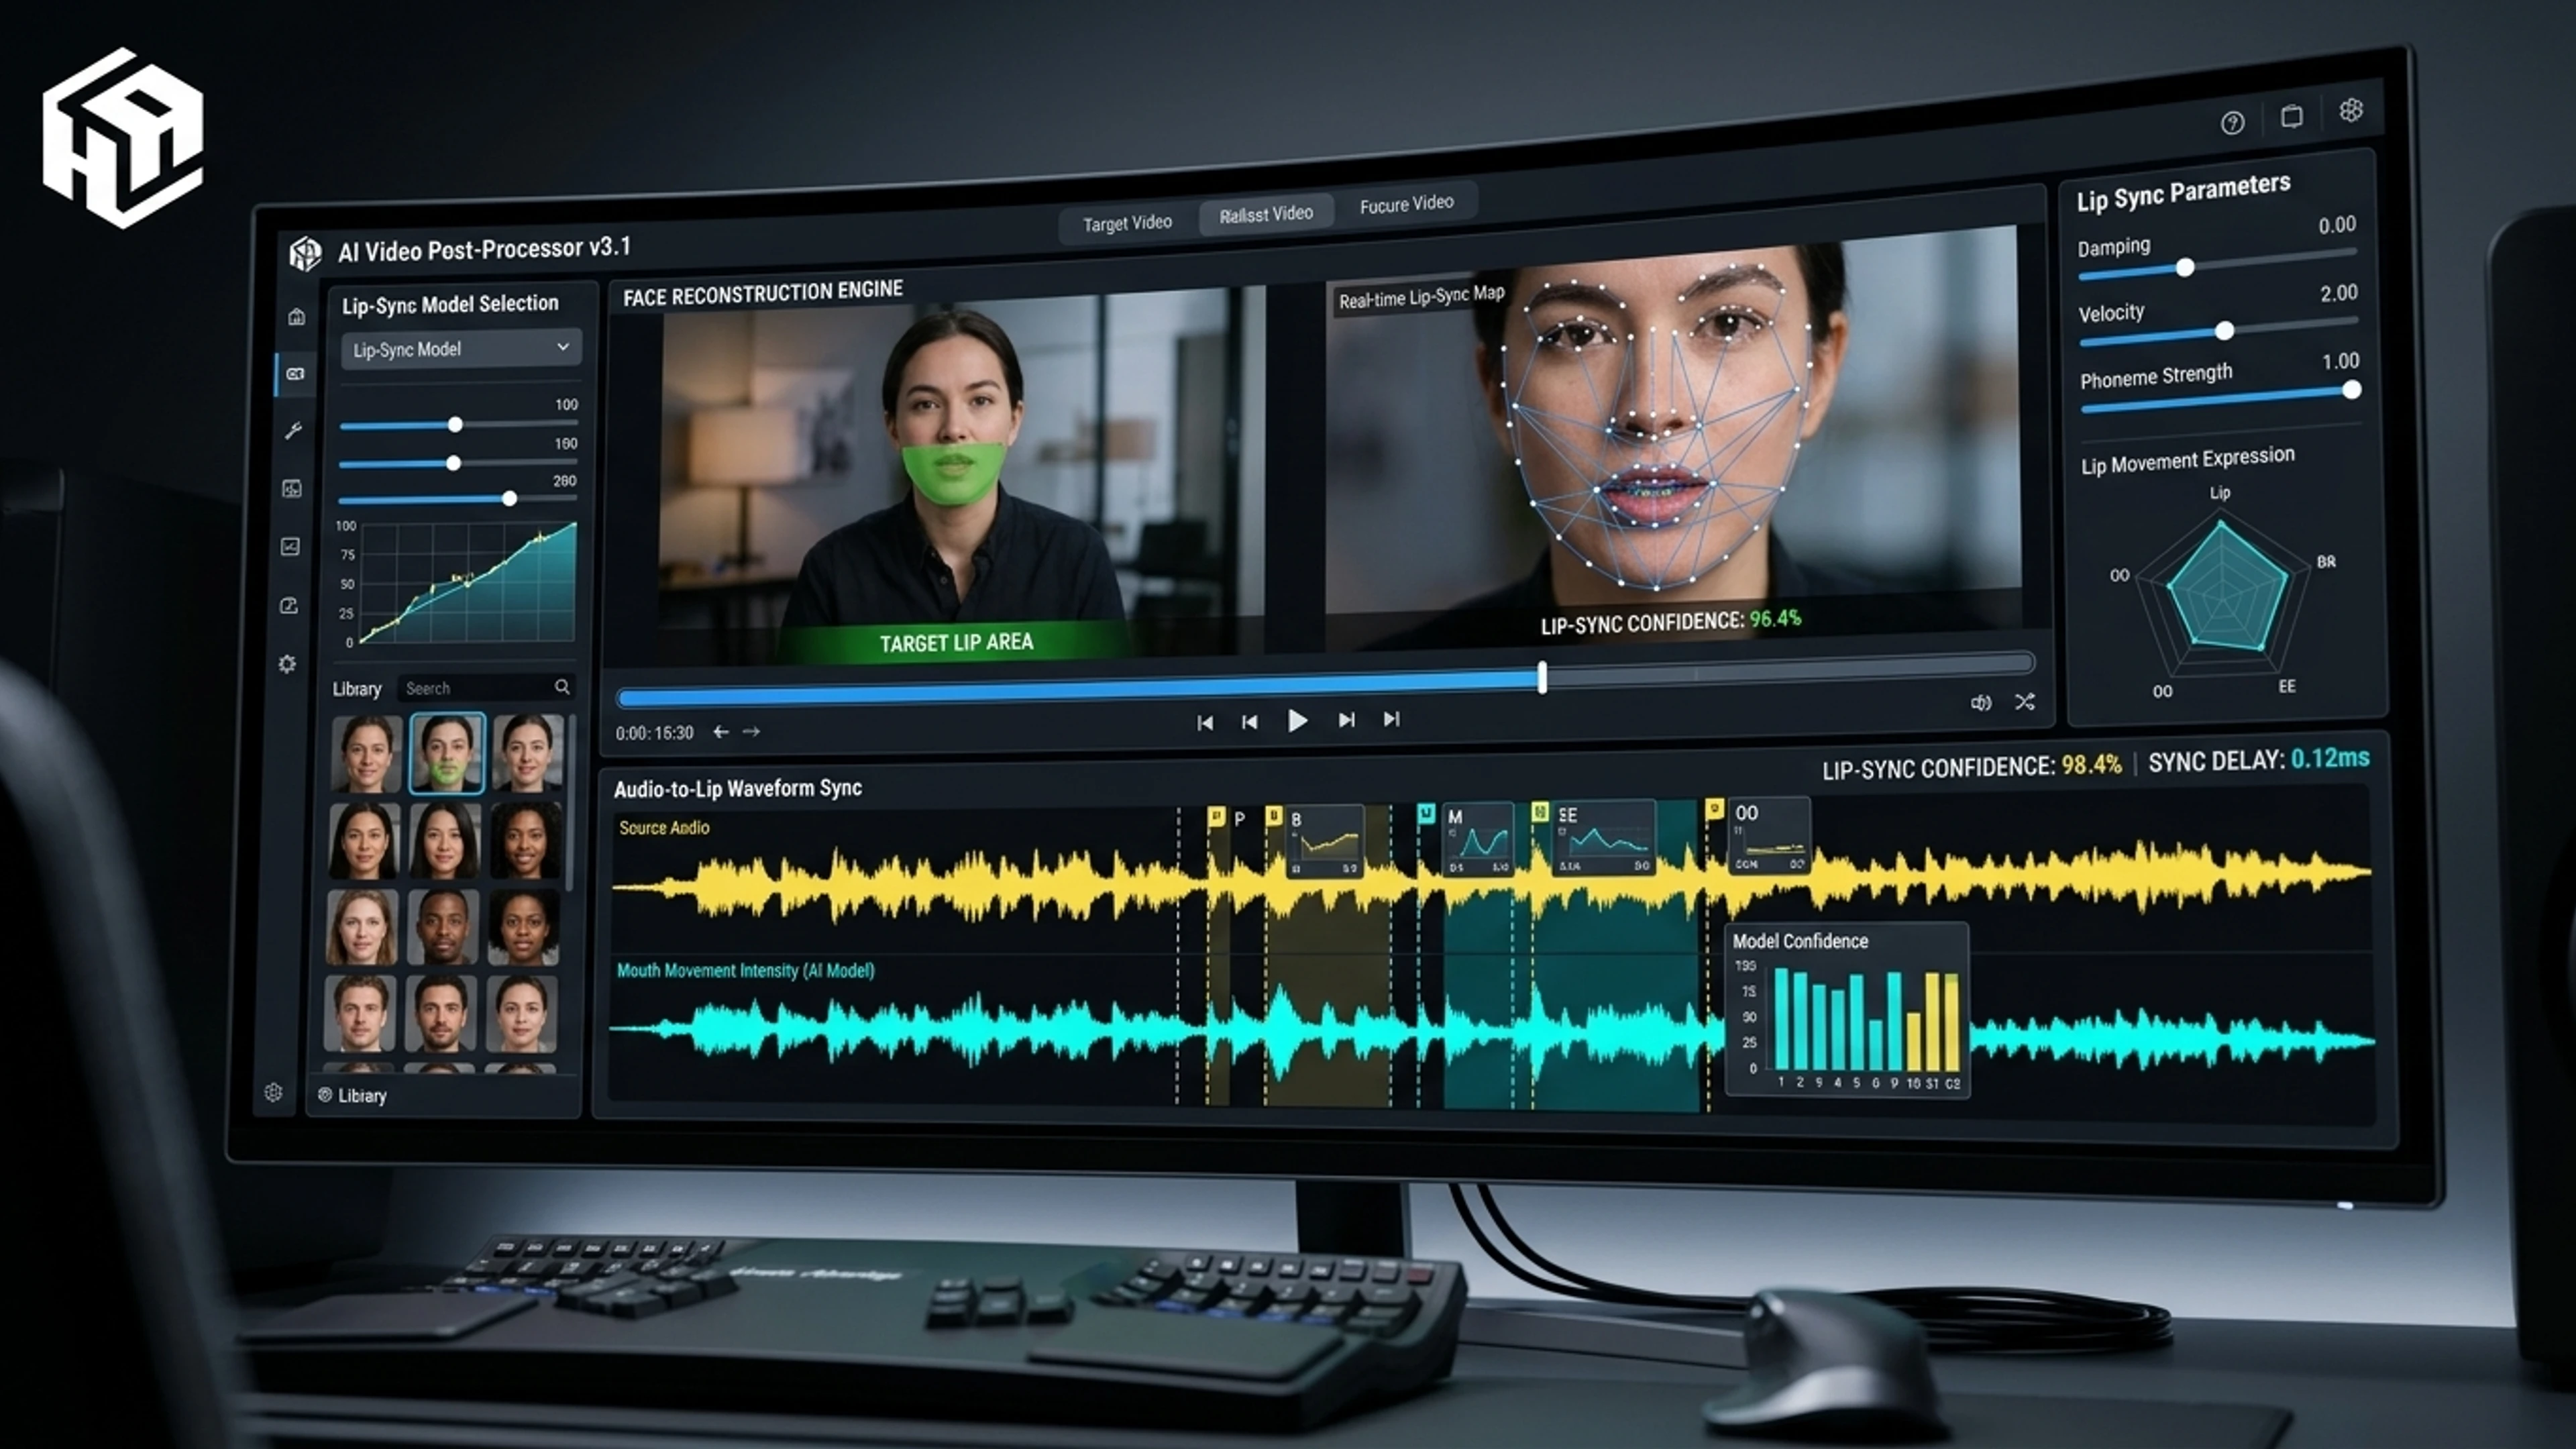Image resolution: width=2576 pixels, height=1449 pixels.
Task: Open the help question-mark icon
Action: tap(2232, 122)
